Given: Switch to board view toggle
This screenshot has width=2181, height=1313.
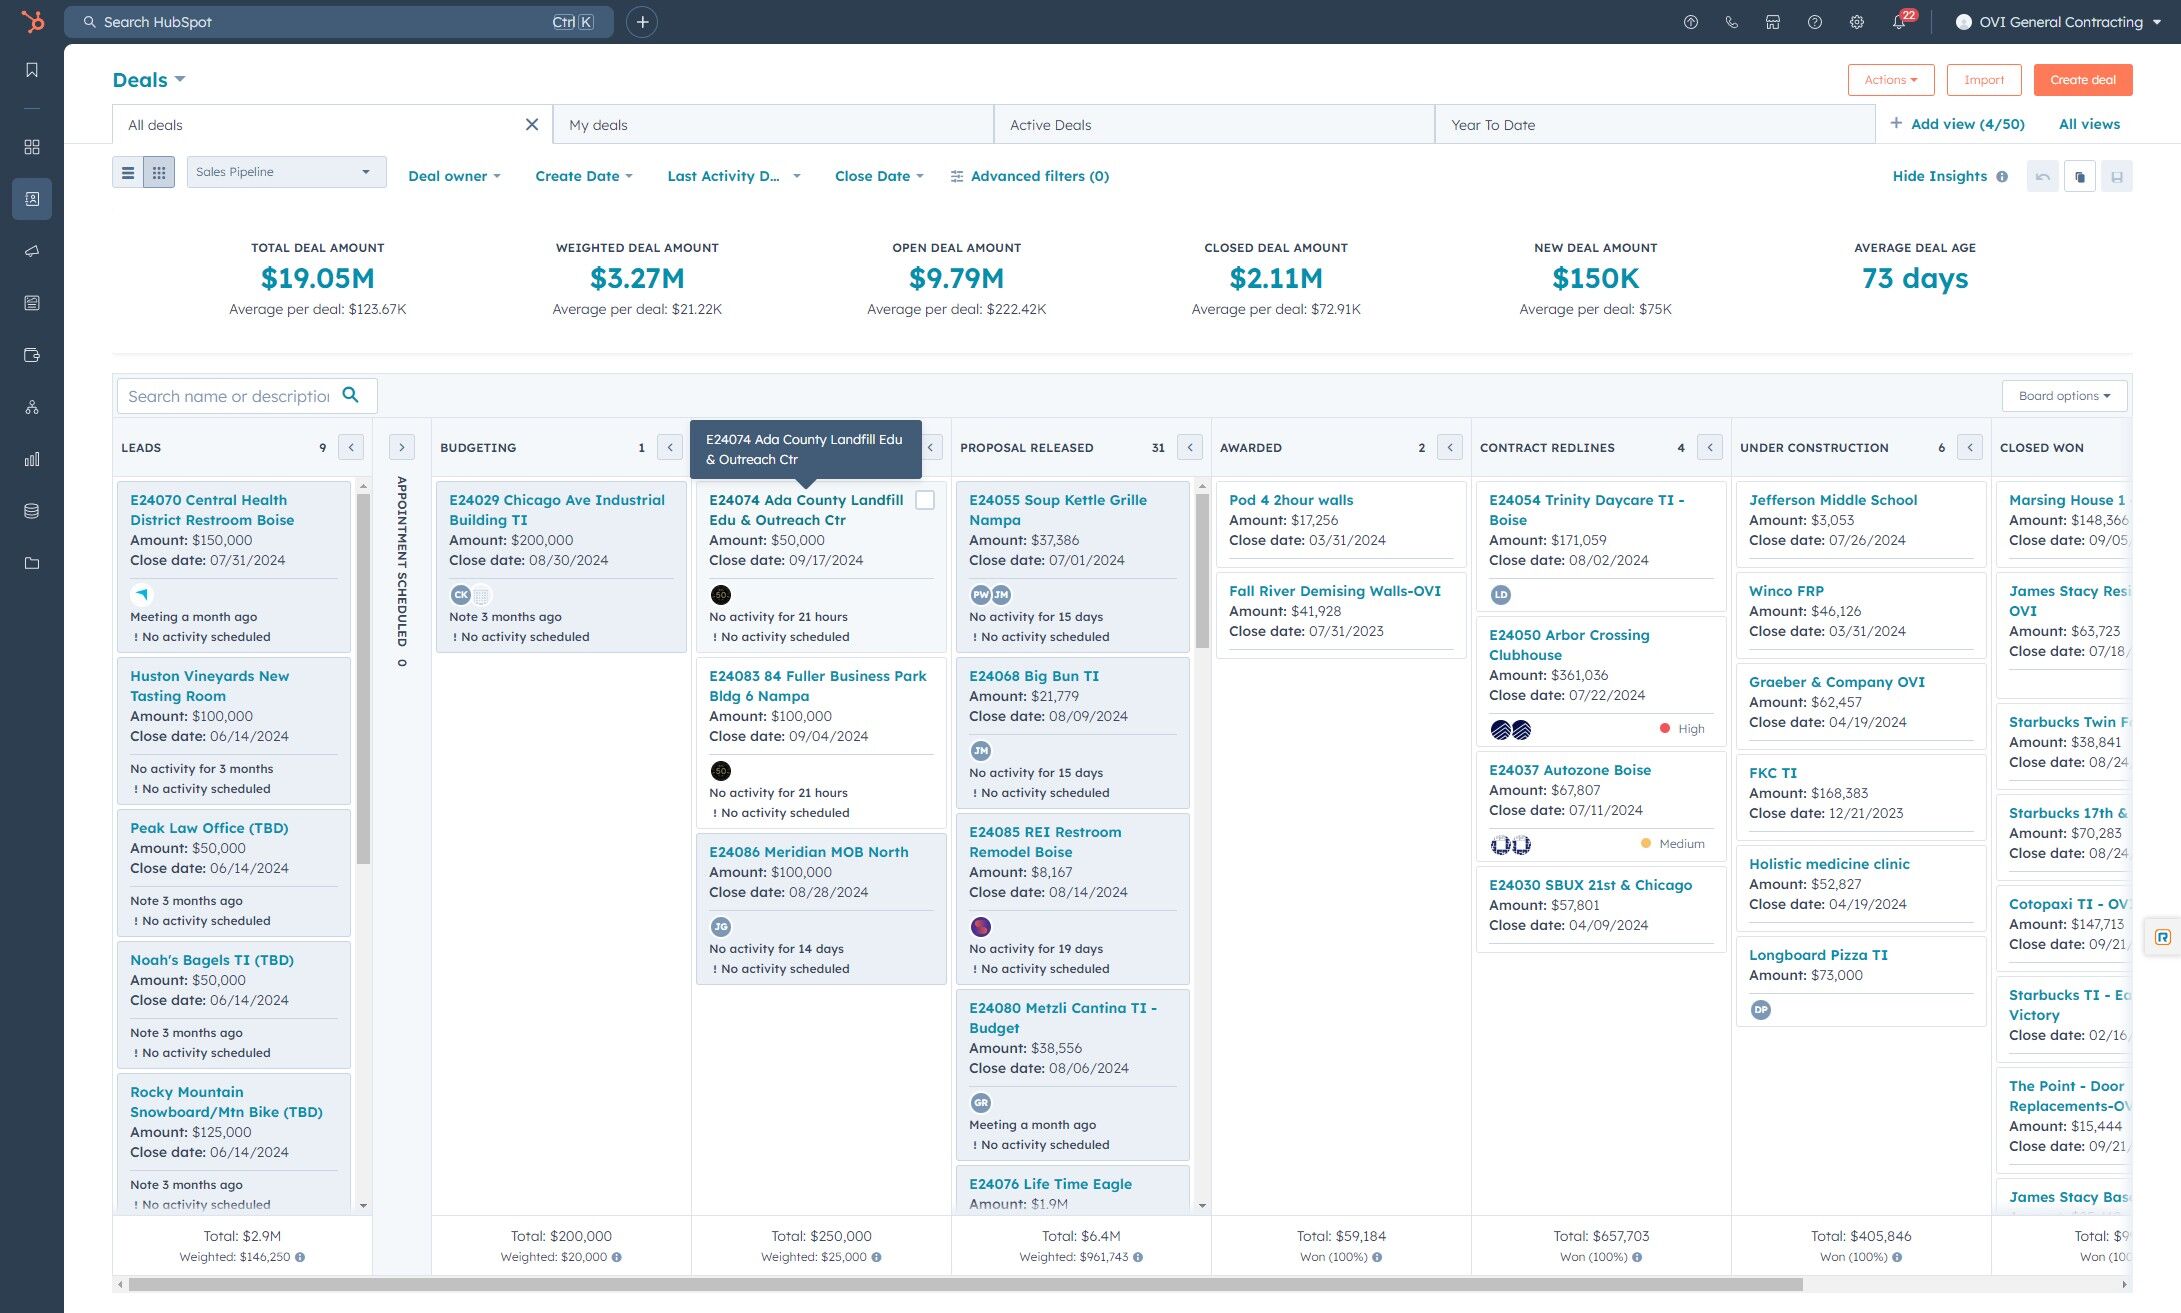Looking at the screenshot, I should [x=159, y=173].
